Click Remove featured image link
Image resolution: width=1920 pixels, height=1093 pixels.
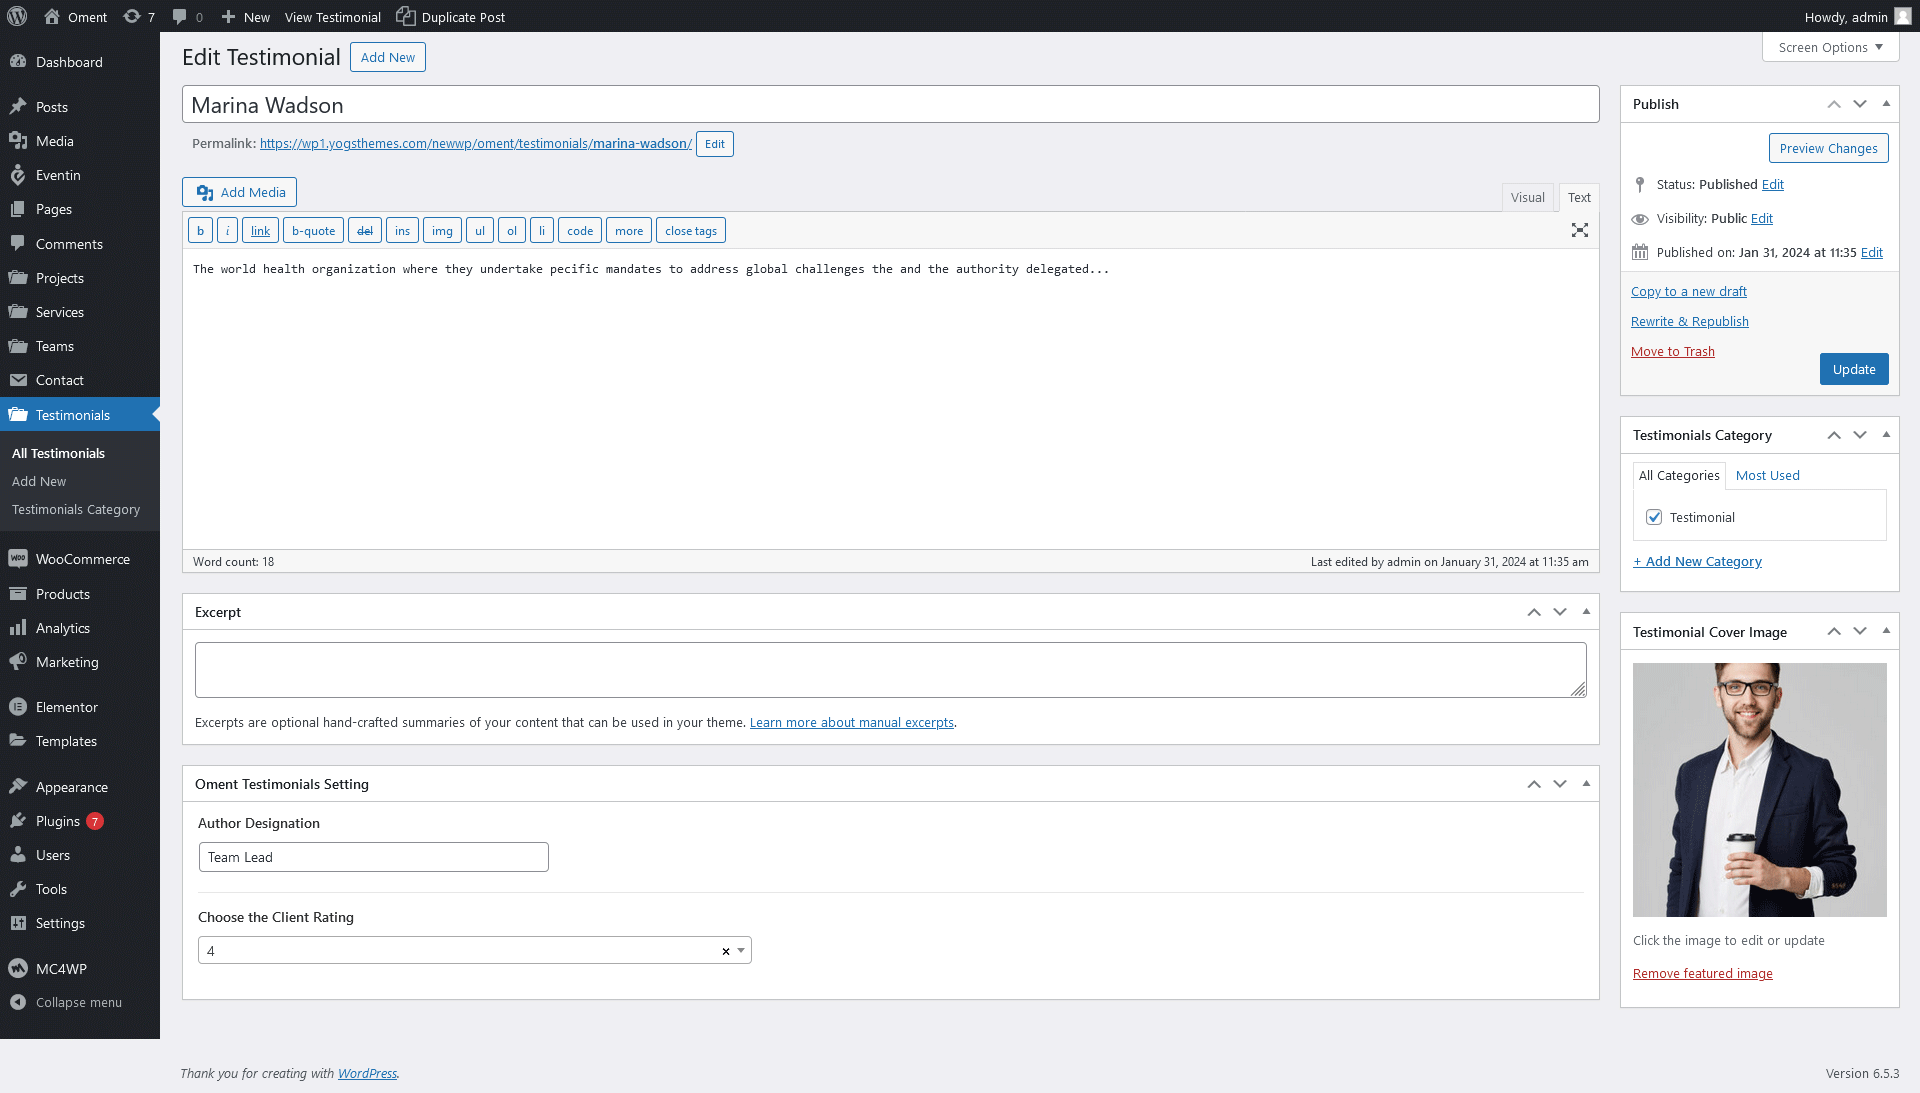click(x=1702, y=973)
